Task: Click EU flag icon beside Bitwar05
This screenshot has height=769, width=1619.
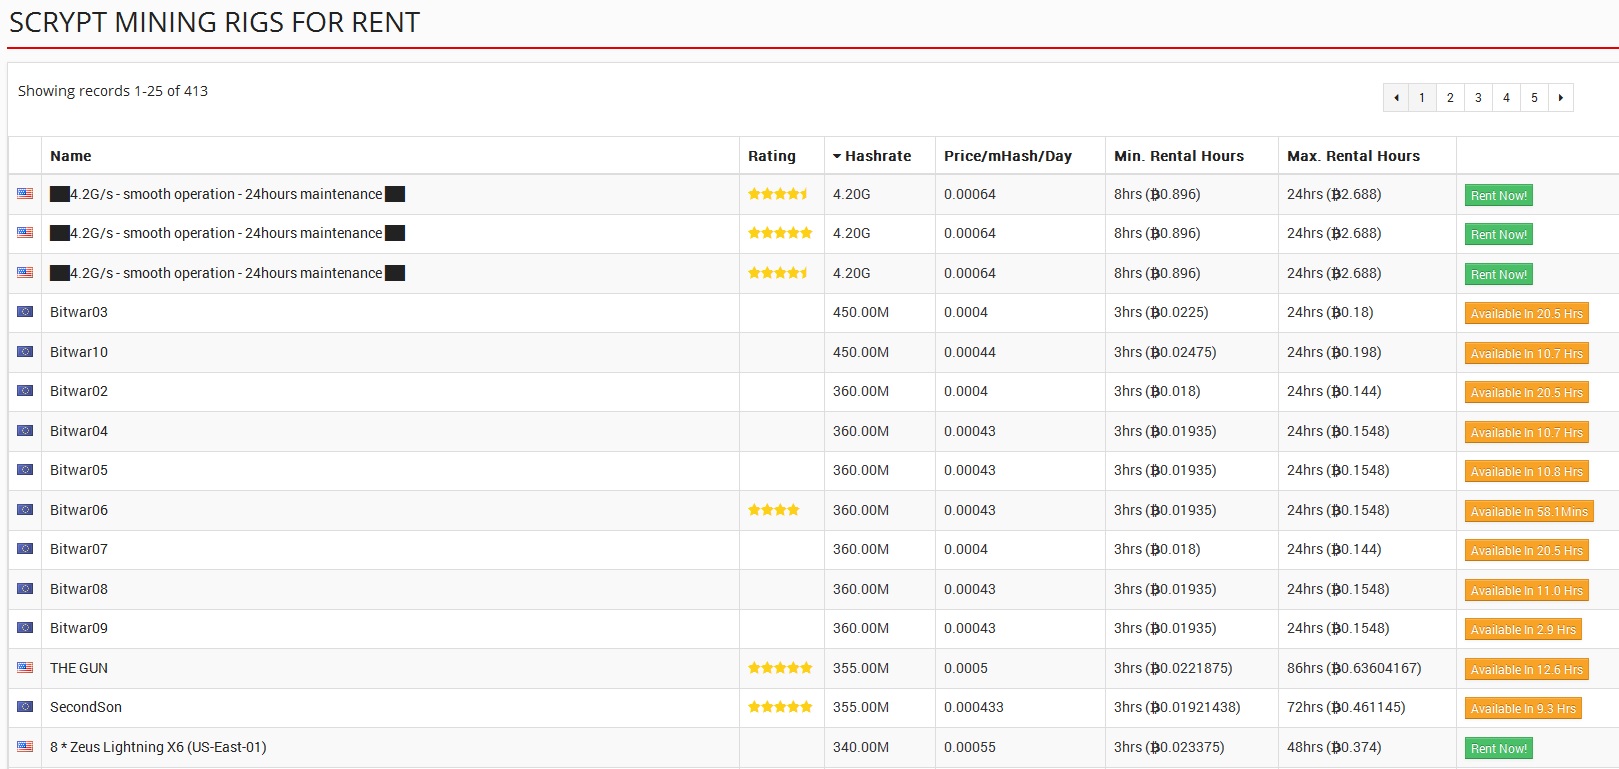Action: point(25,470)
